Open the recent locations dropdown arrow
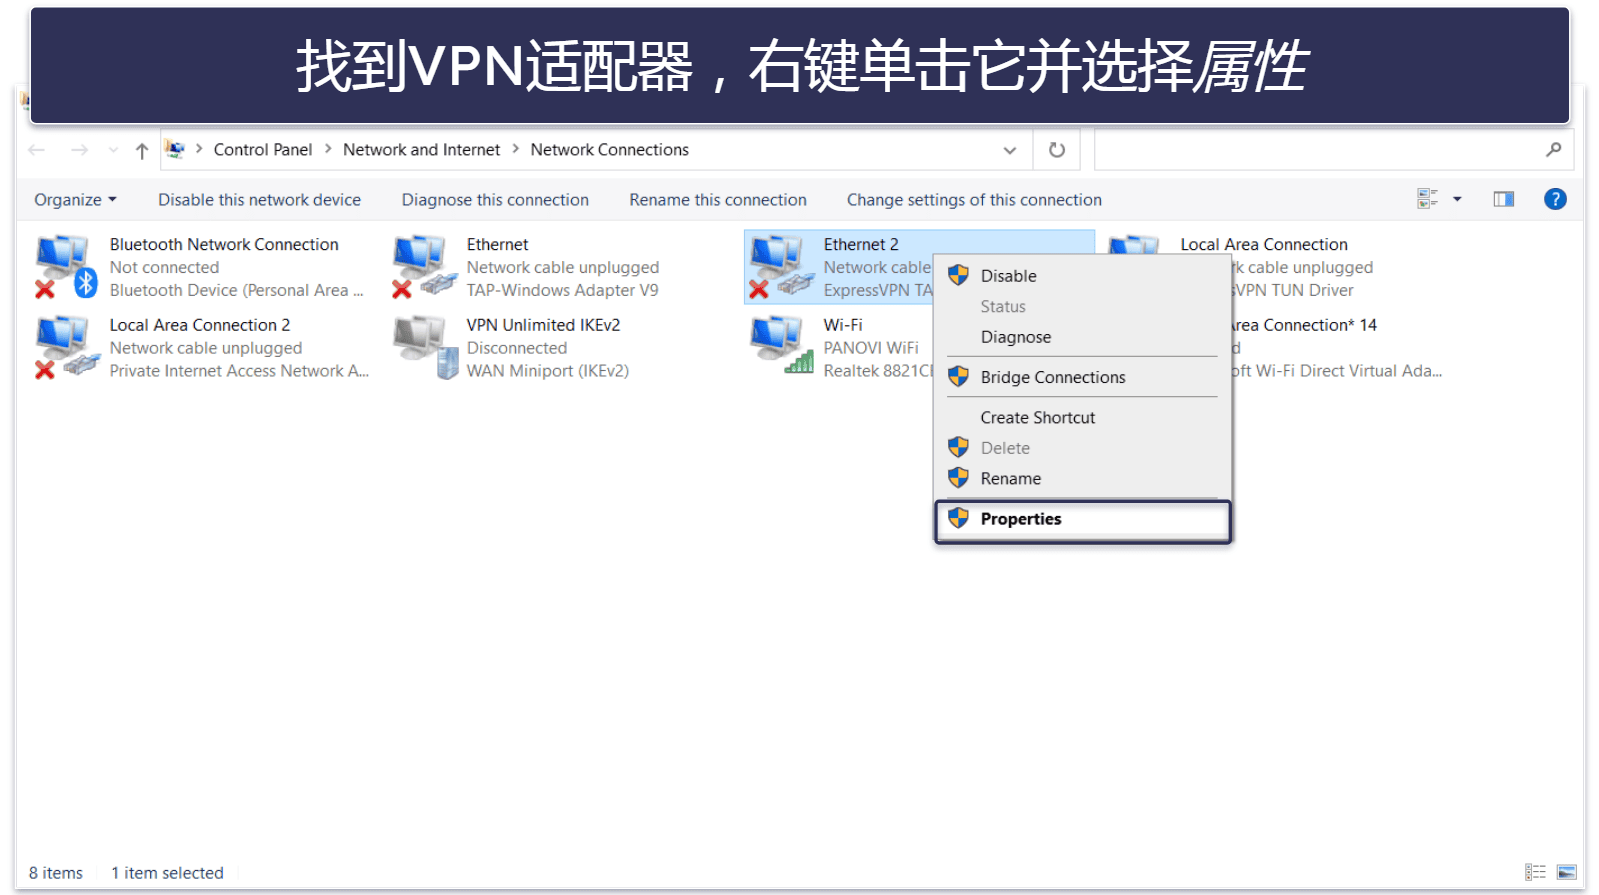Image resolution: width=1599 pixels, height=895 pixels. tap(113, 150)
